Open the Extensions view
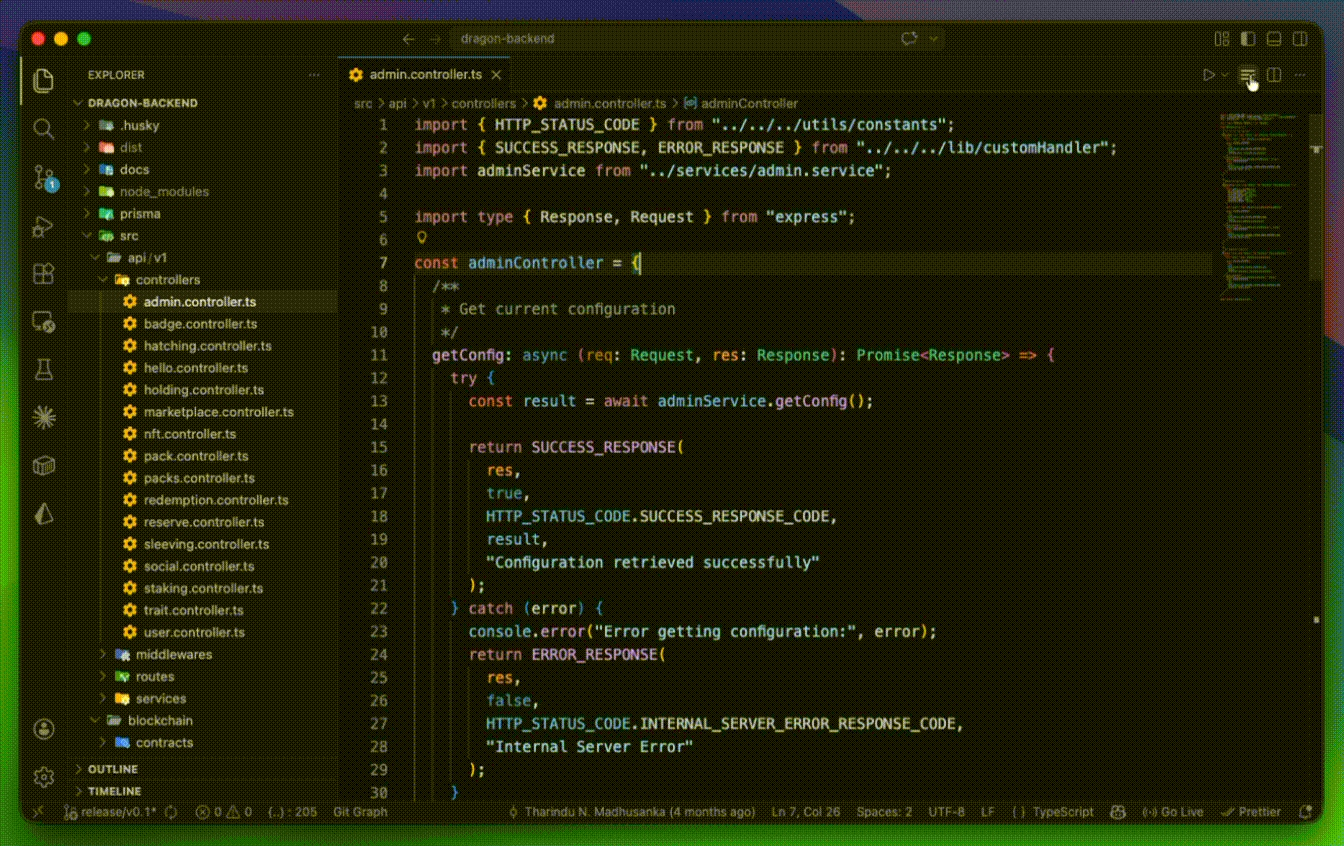This screenshot has width=1344, height=846. click(43, 274)
